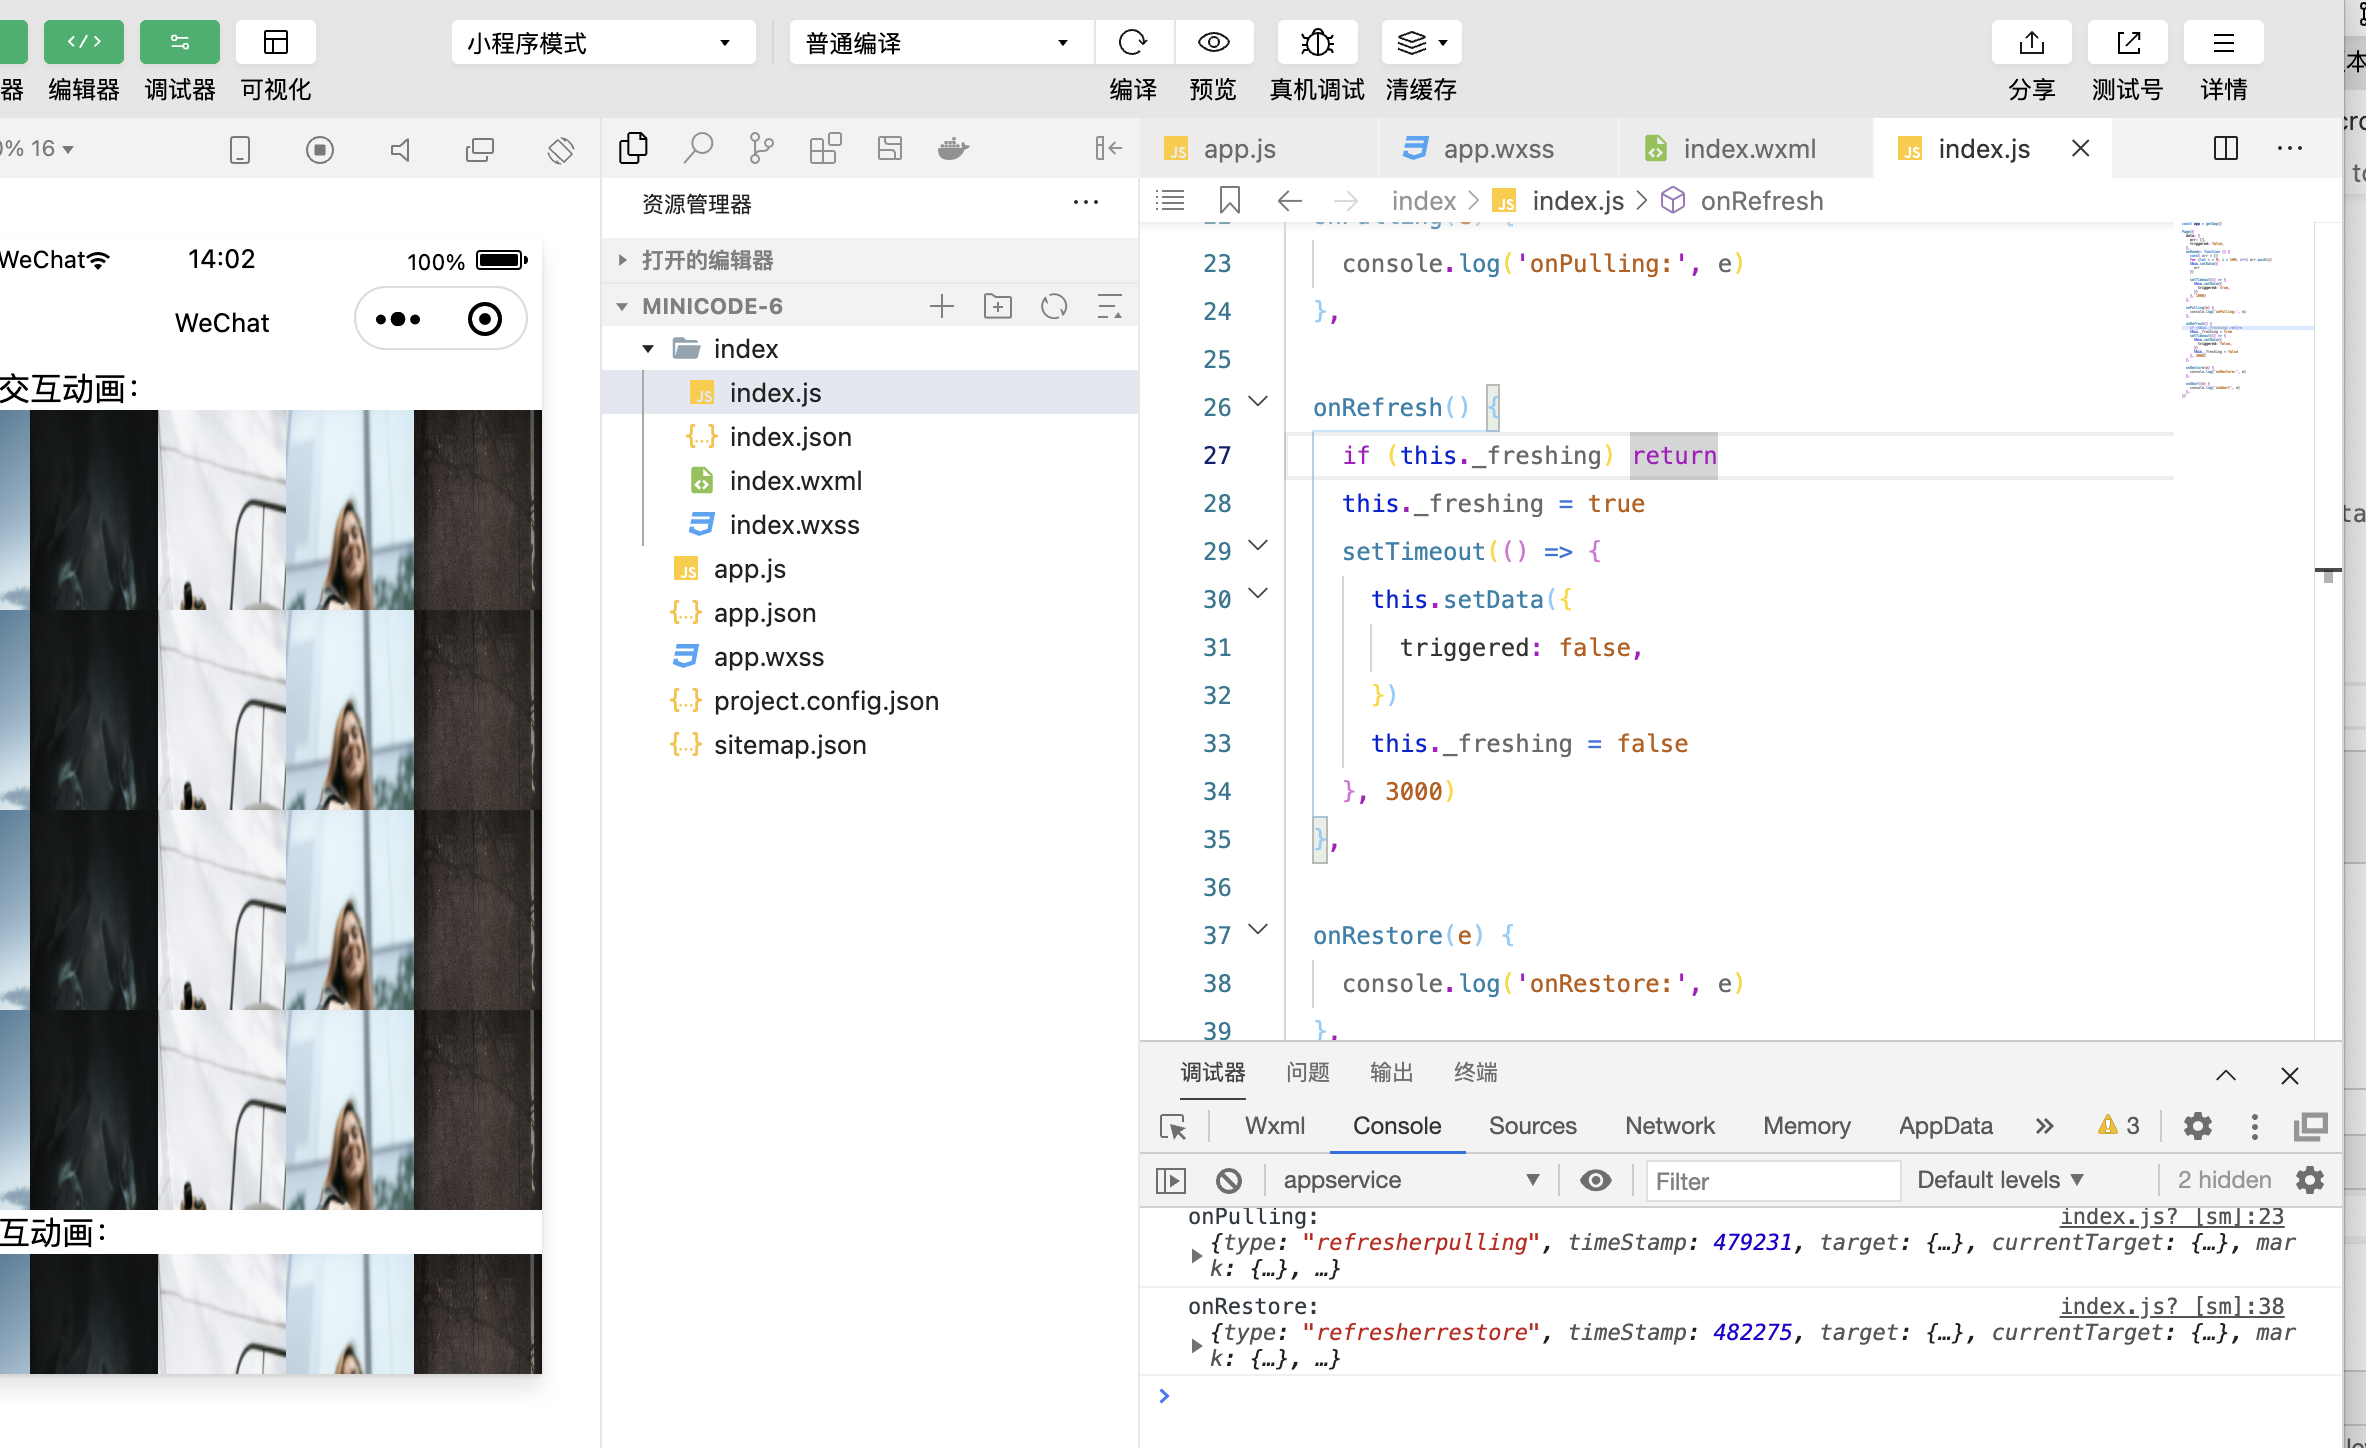The height and width of the screenshot is (1448, 2366).
Task: Click the Details toolbar button
Action: pos(2223,43)
